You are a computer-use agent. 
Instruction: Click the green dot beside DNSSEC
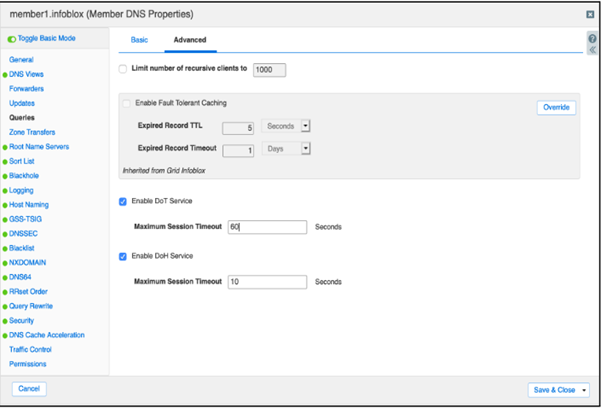tap(5, 234)
